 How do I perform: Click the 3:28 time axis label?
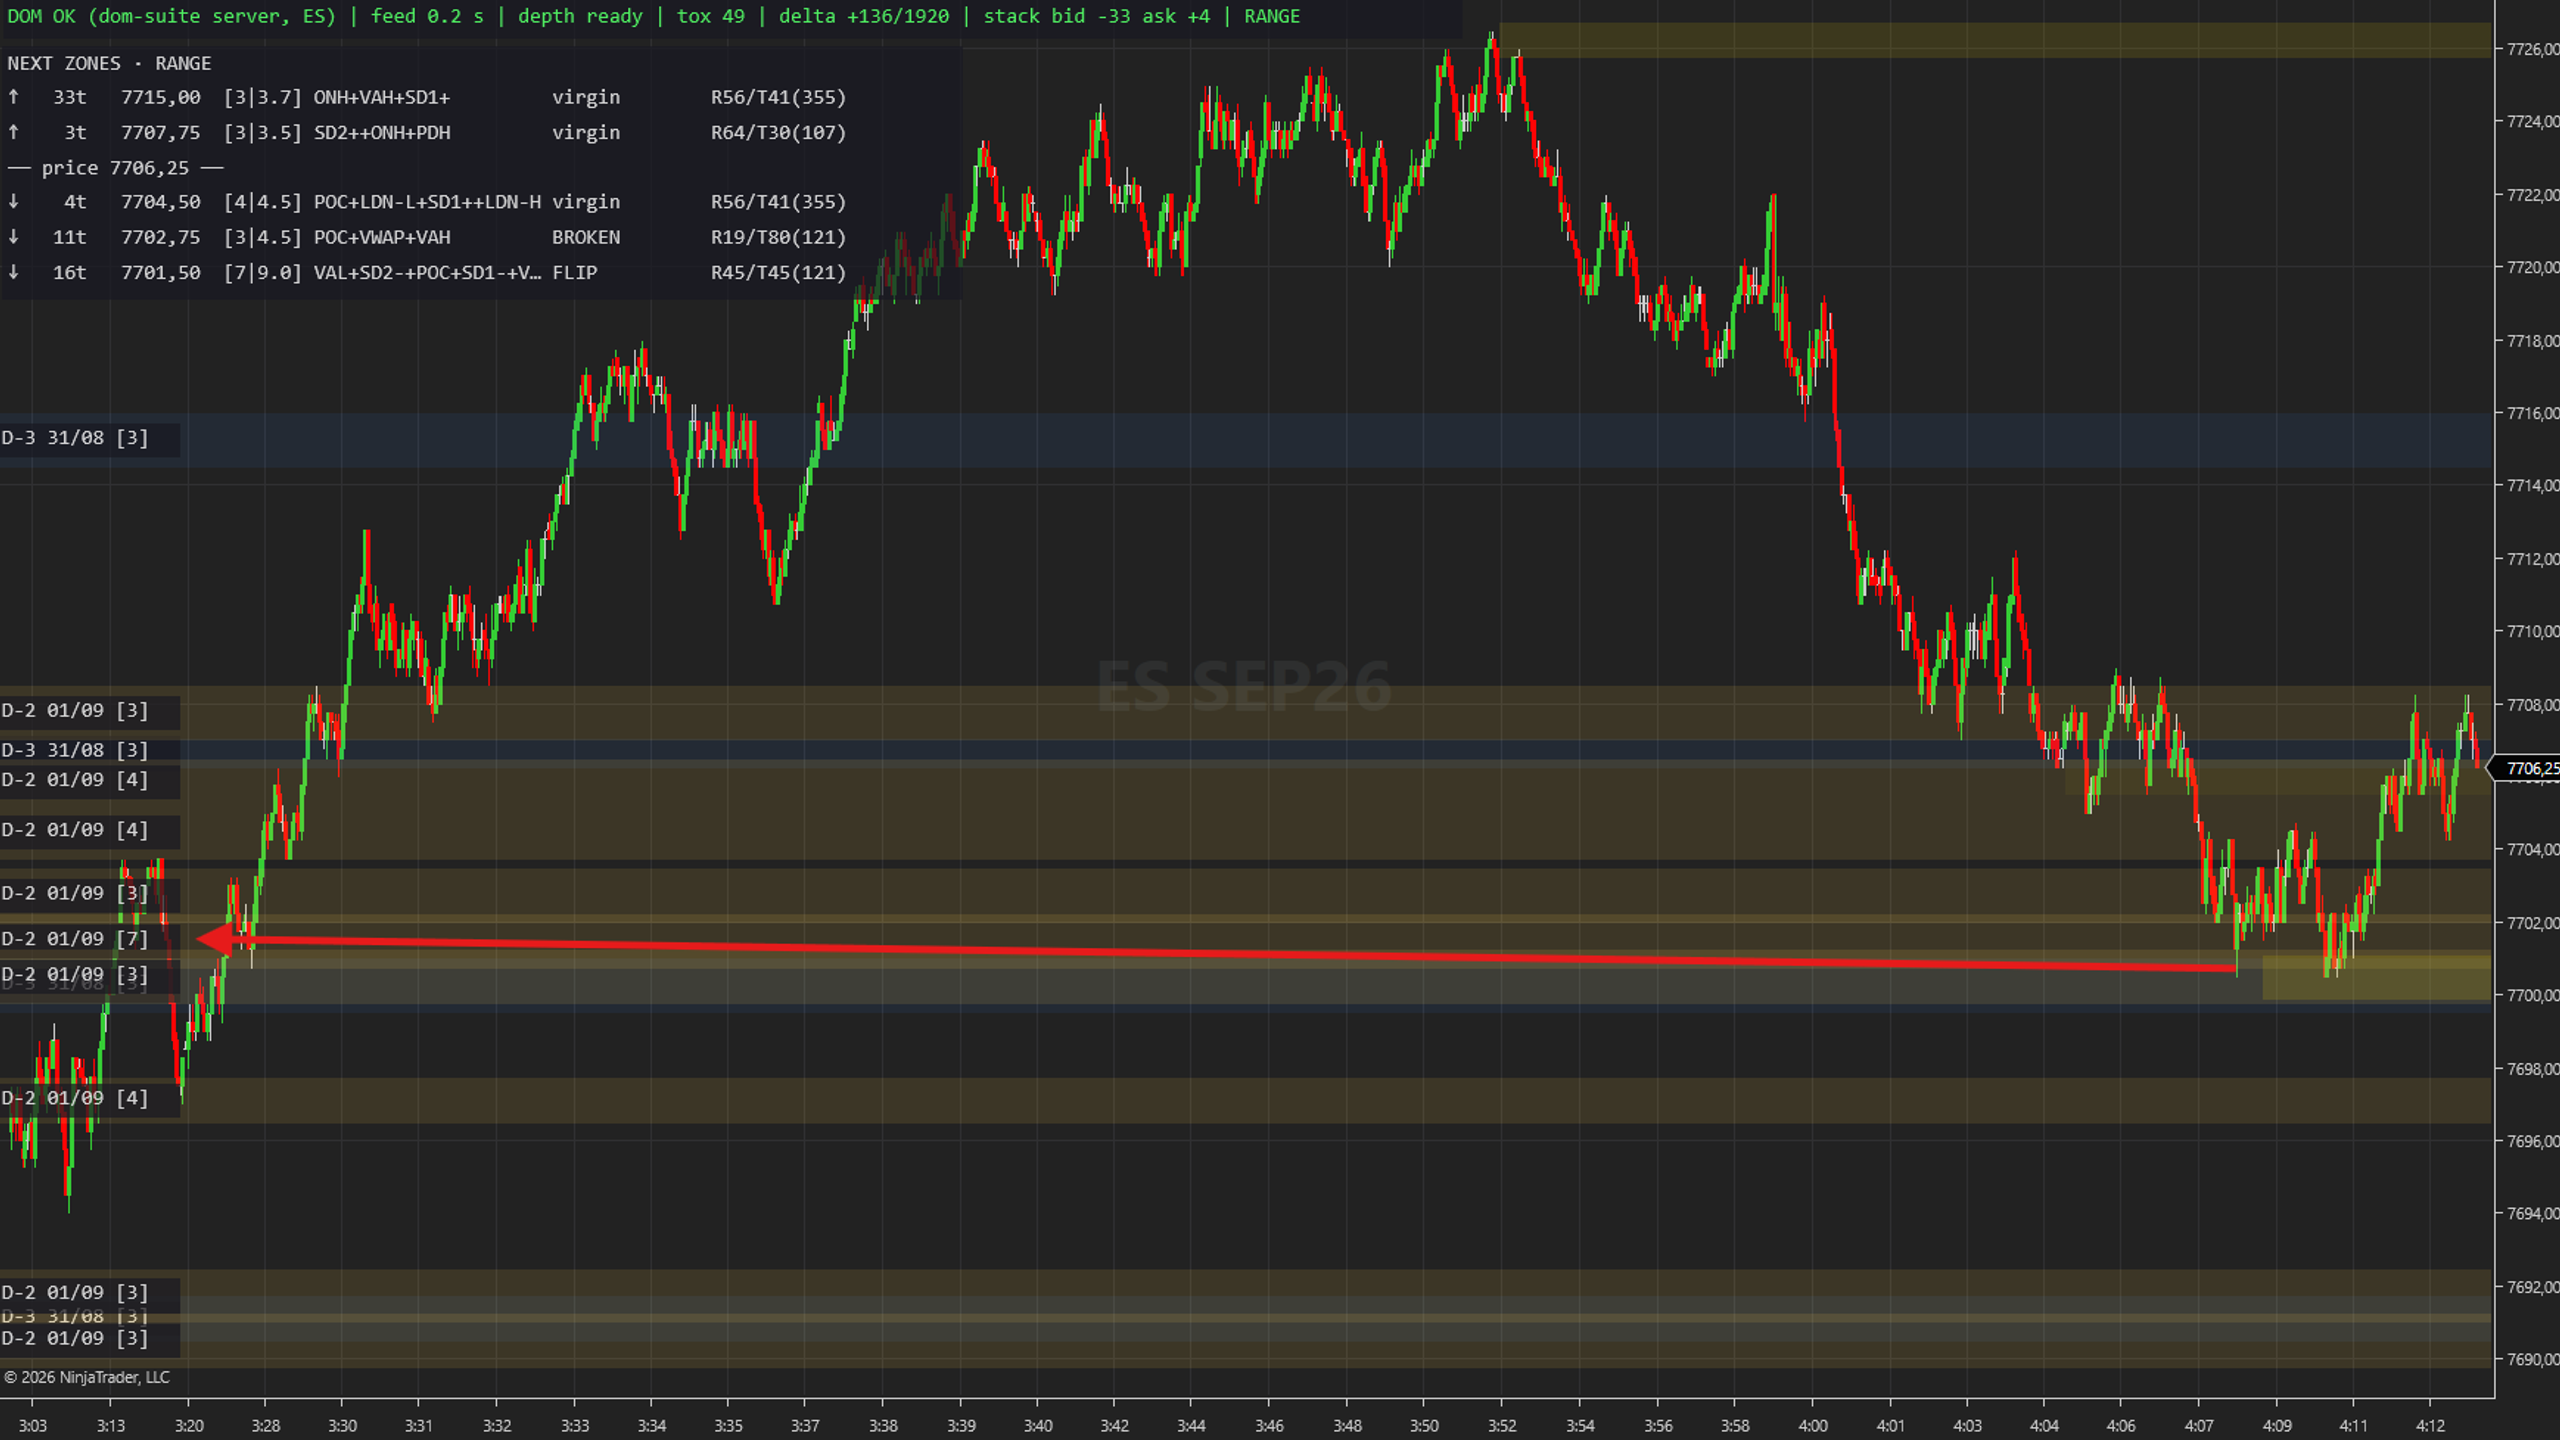[x=265, y=1426]
